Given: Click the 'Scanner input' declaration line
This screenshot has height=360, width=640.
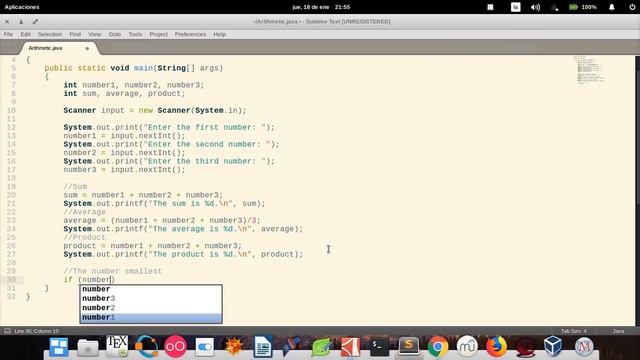Looking at the screenshot, I should [155, 110].
